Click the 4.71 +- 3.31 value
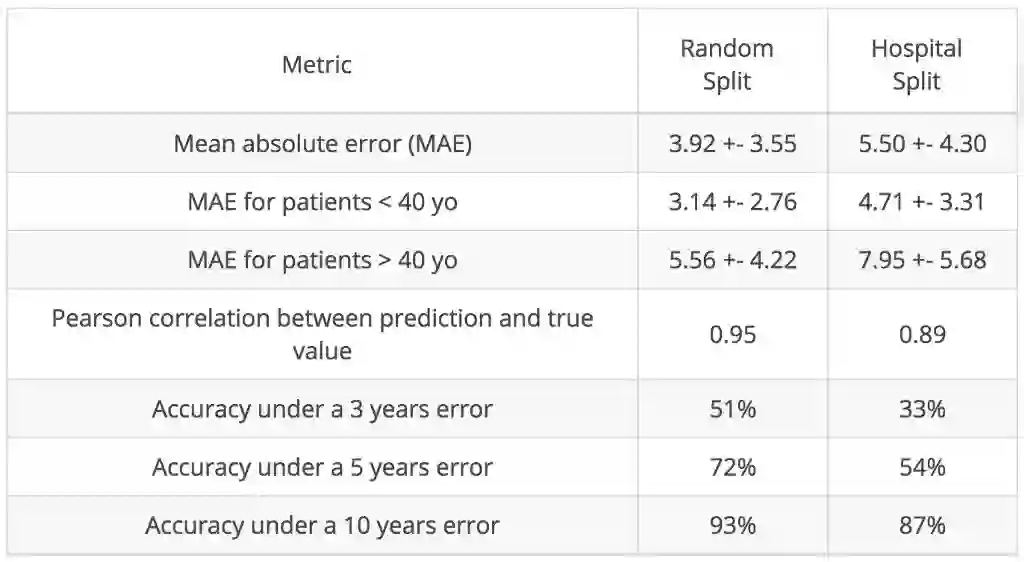 pyautogui.click(x=922, y=201)
